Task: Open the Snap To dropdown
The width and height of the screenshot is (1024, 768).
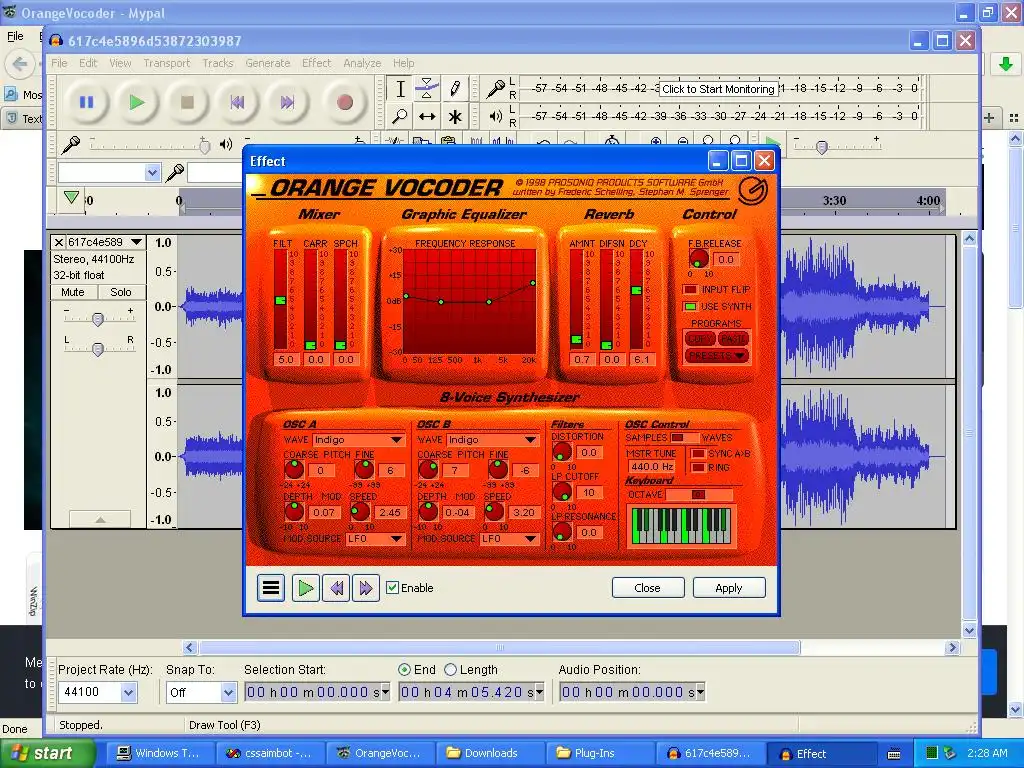Action: [x=228, y=692]
